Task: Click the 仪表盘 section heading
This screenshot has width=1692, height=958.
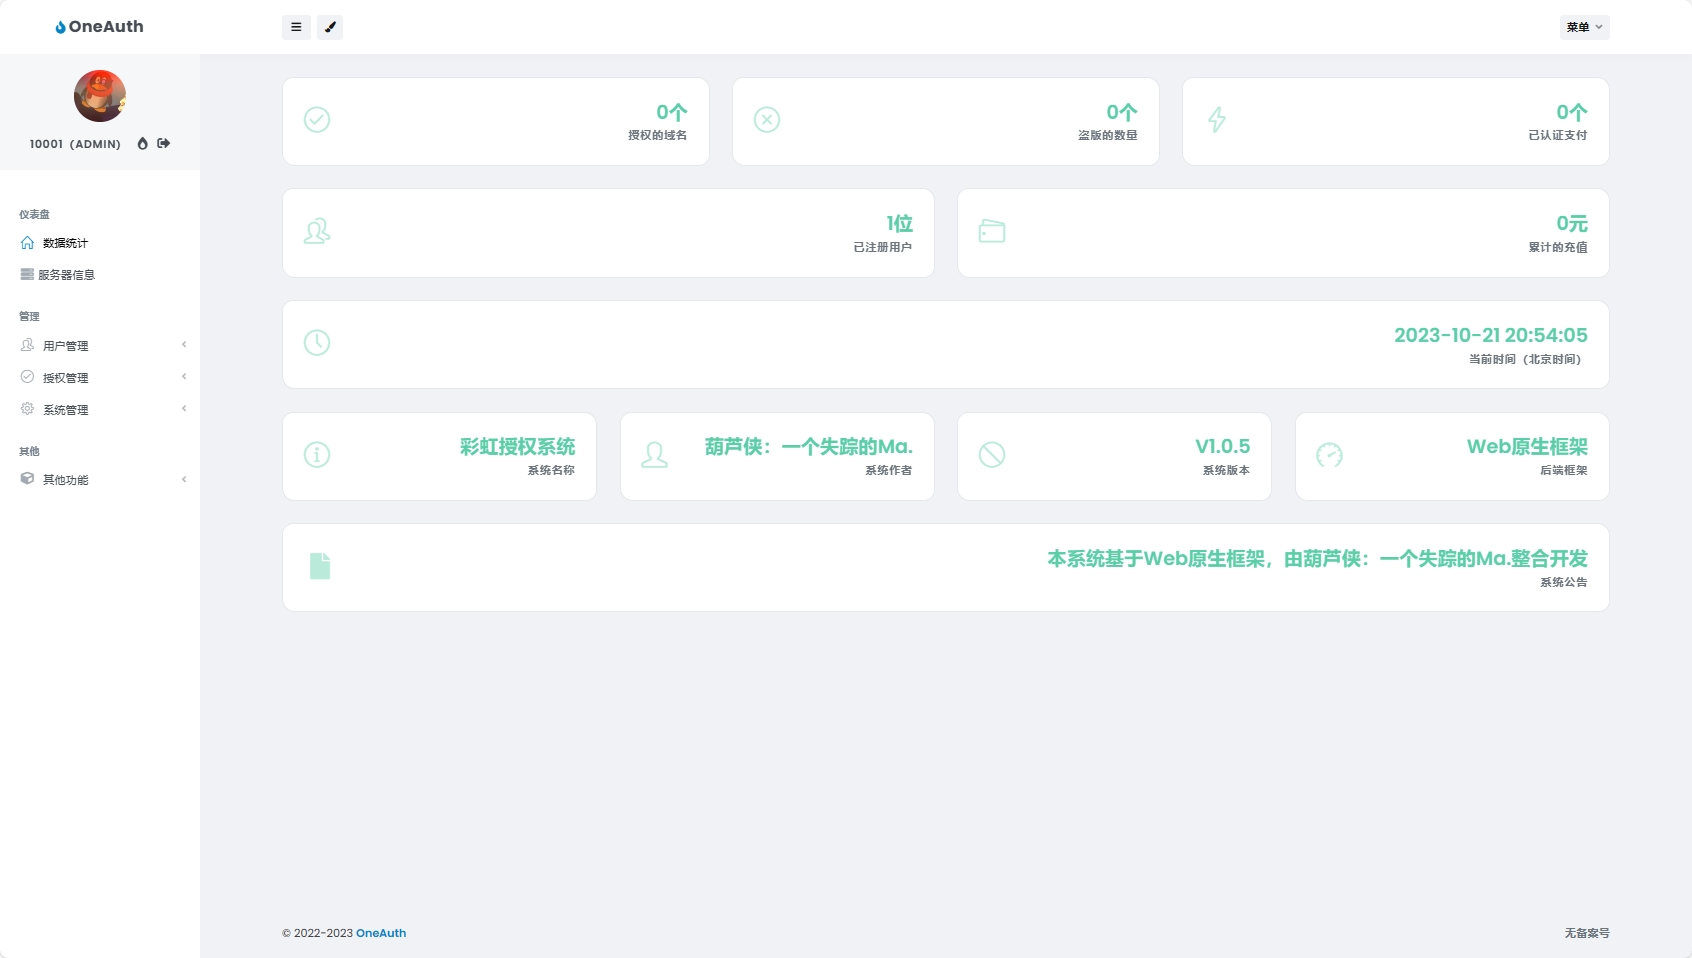Action: (x=34, y=214)
